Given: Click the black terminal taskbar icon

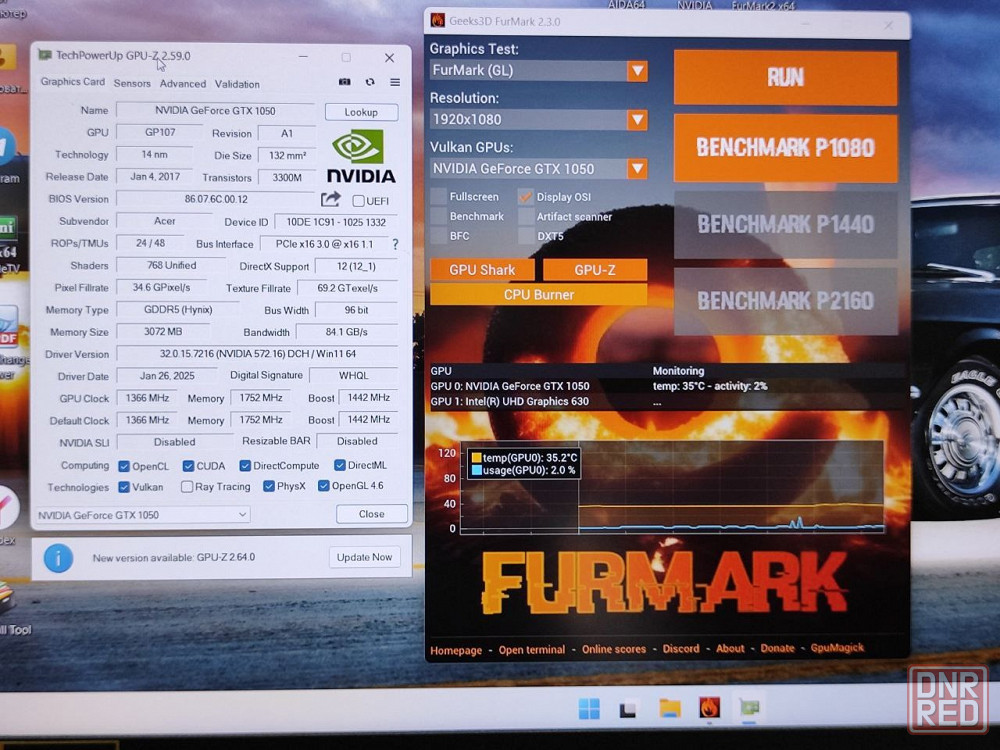Looking at the screenshot, I should pyautogui.click(x=628, y=709).
